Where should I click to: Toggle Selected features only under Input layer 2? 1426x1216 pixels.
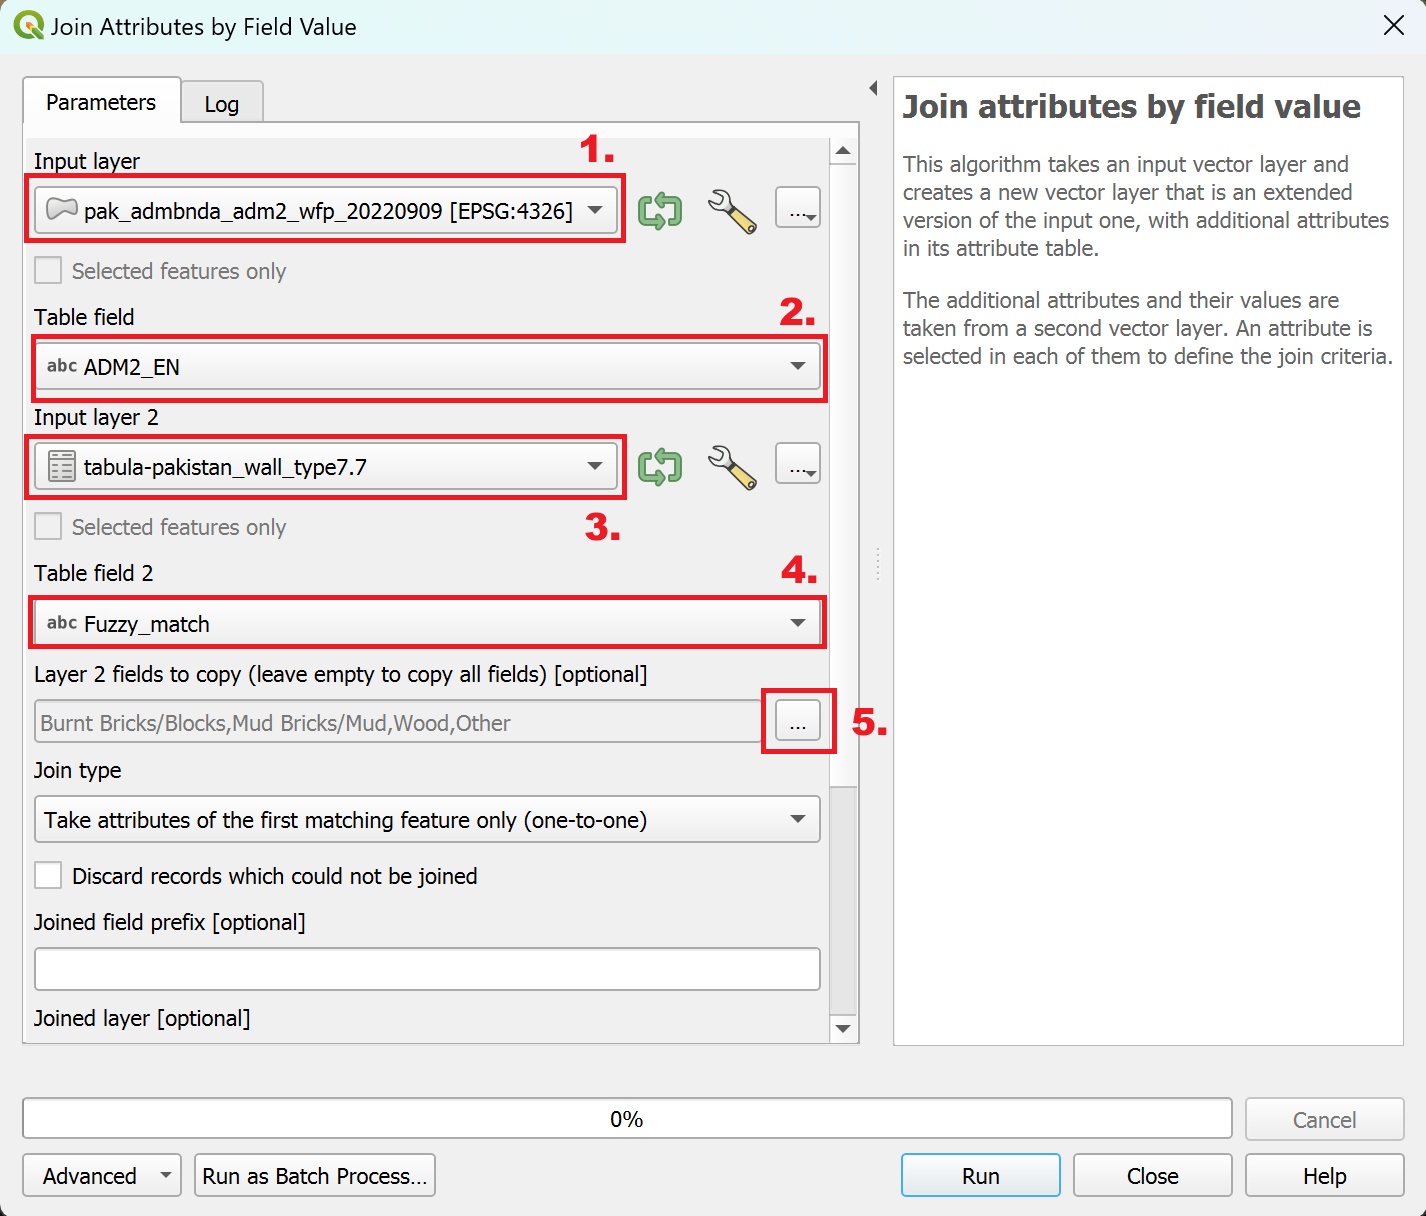[48, 527]
